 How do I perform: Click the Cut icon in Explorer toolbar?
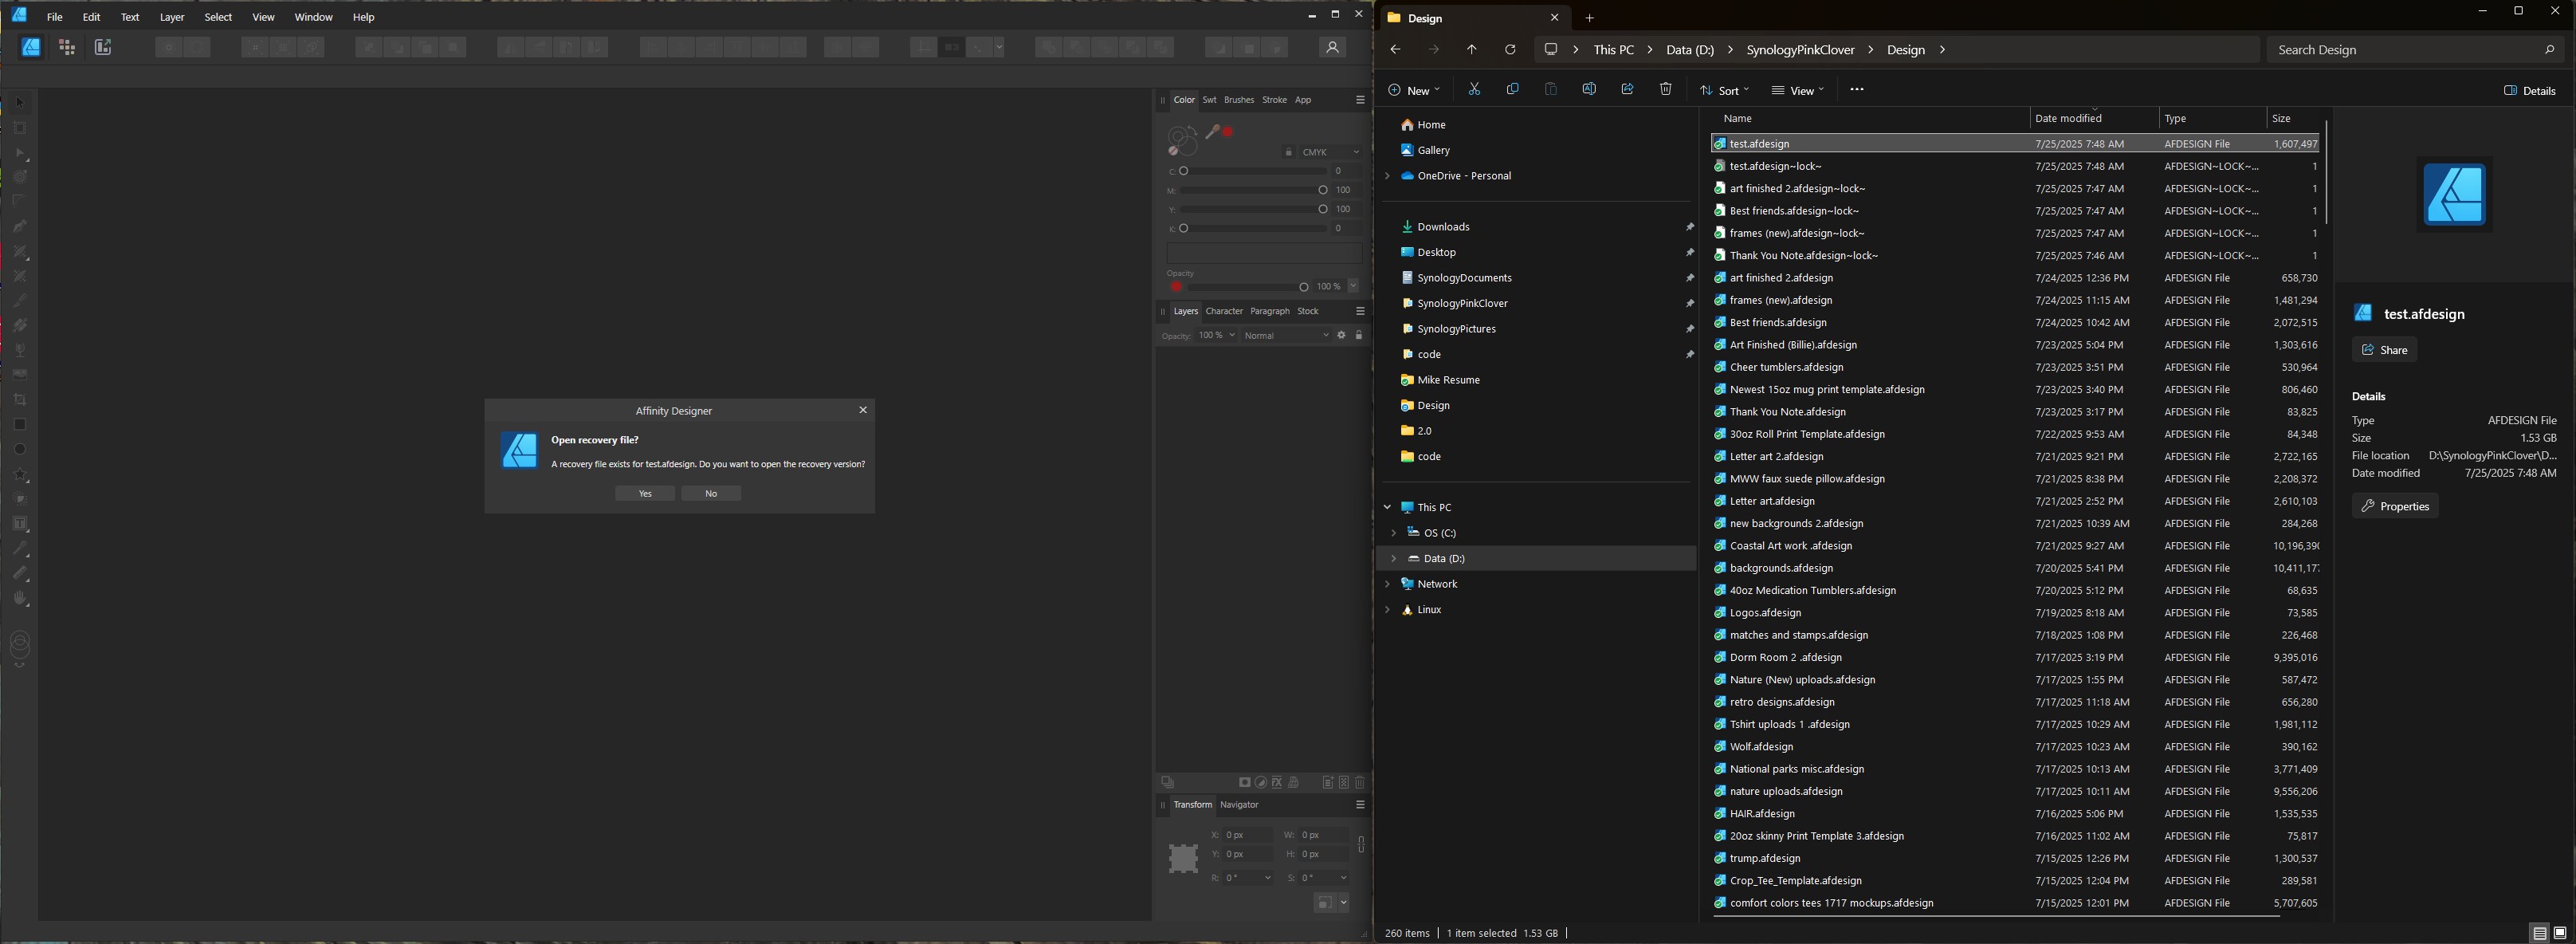[x=1474, y=90]
